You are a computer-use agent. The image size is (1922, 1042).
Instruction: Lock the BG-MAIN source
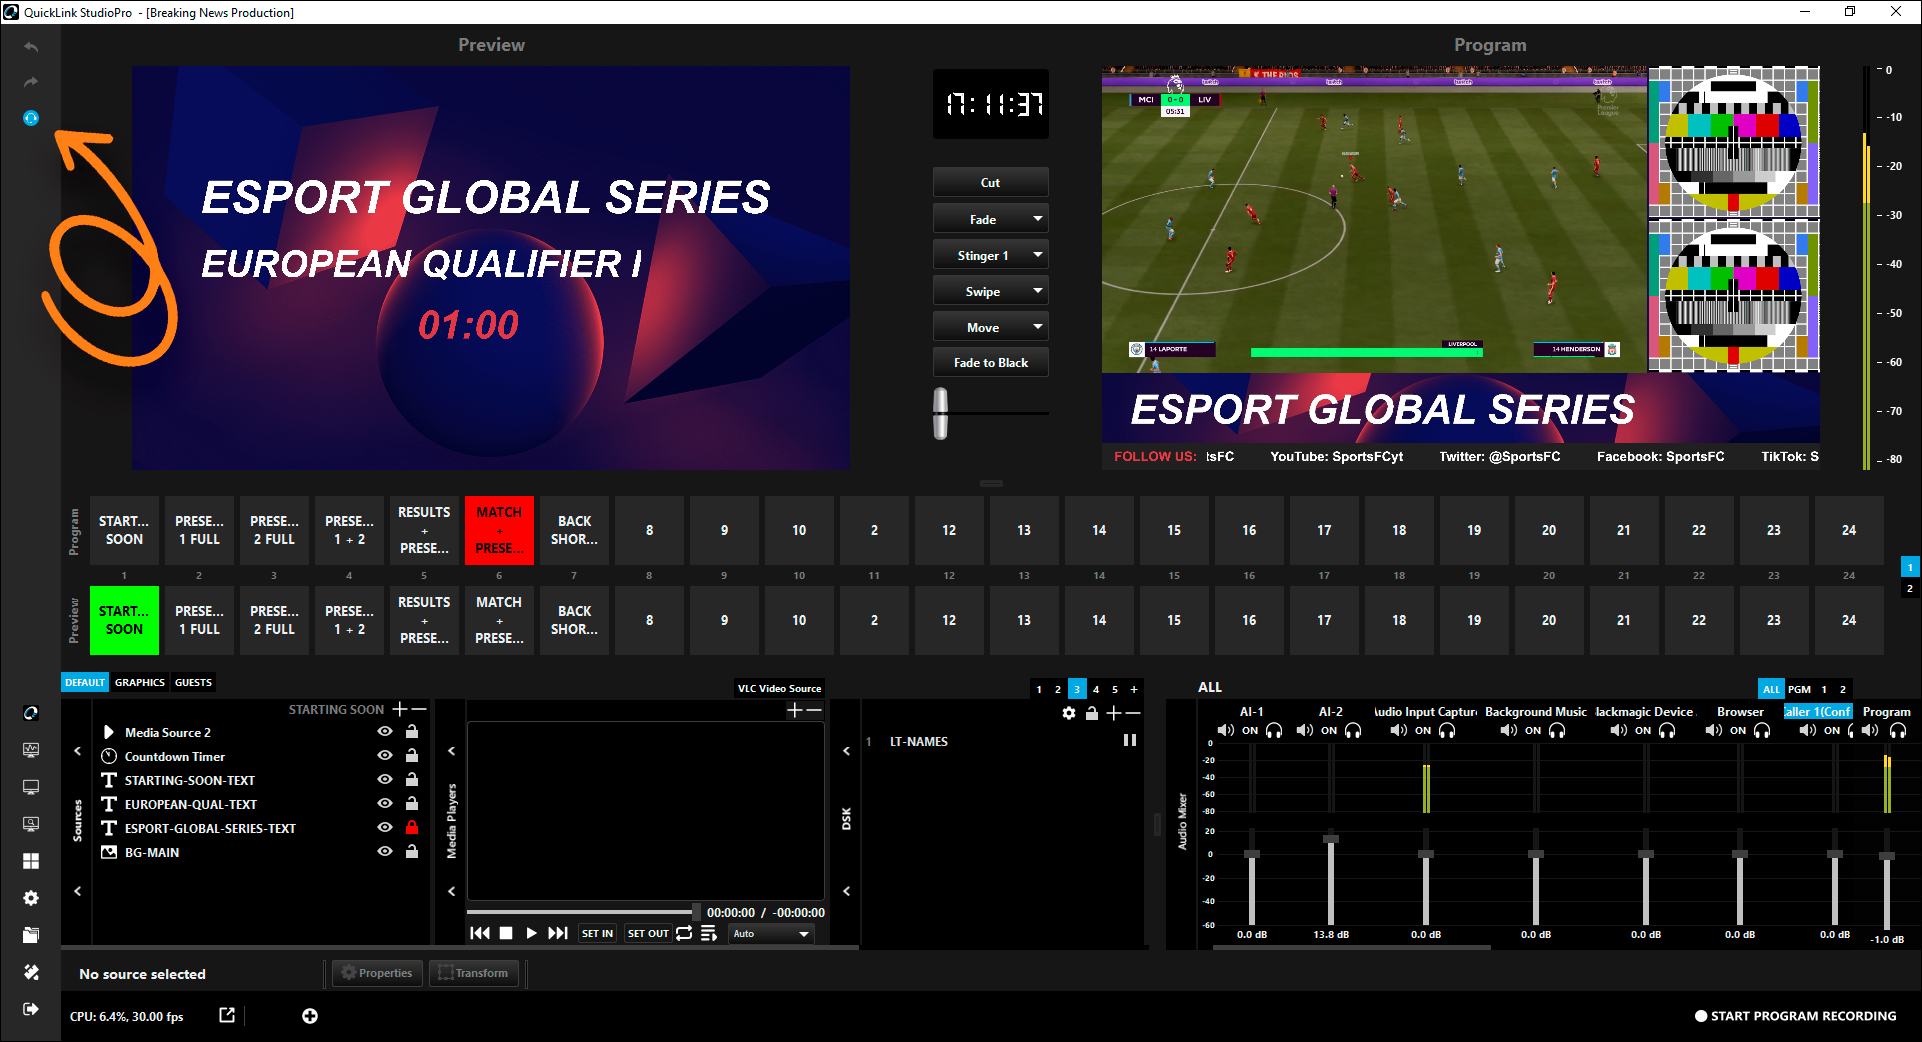[x=411, y=851]
